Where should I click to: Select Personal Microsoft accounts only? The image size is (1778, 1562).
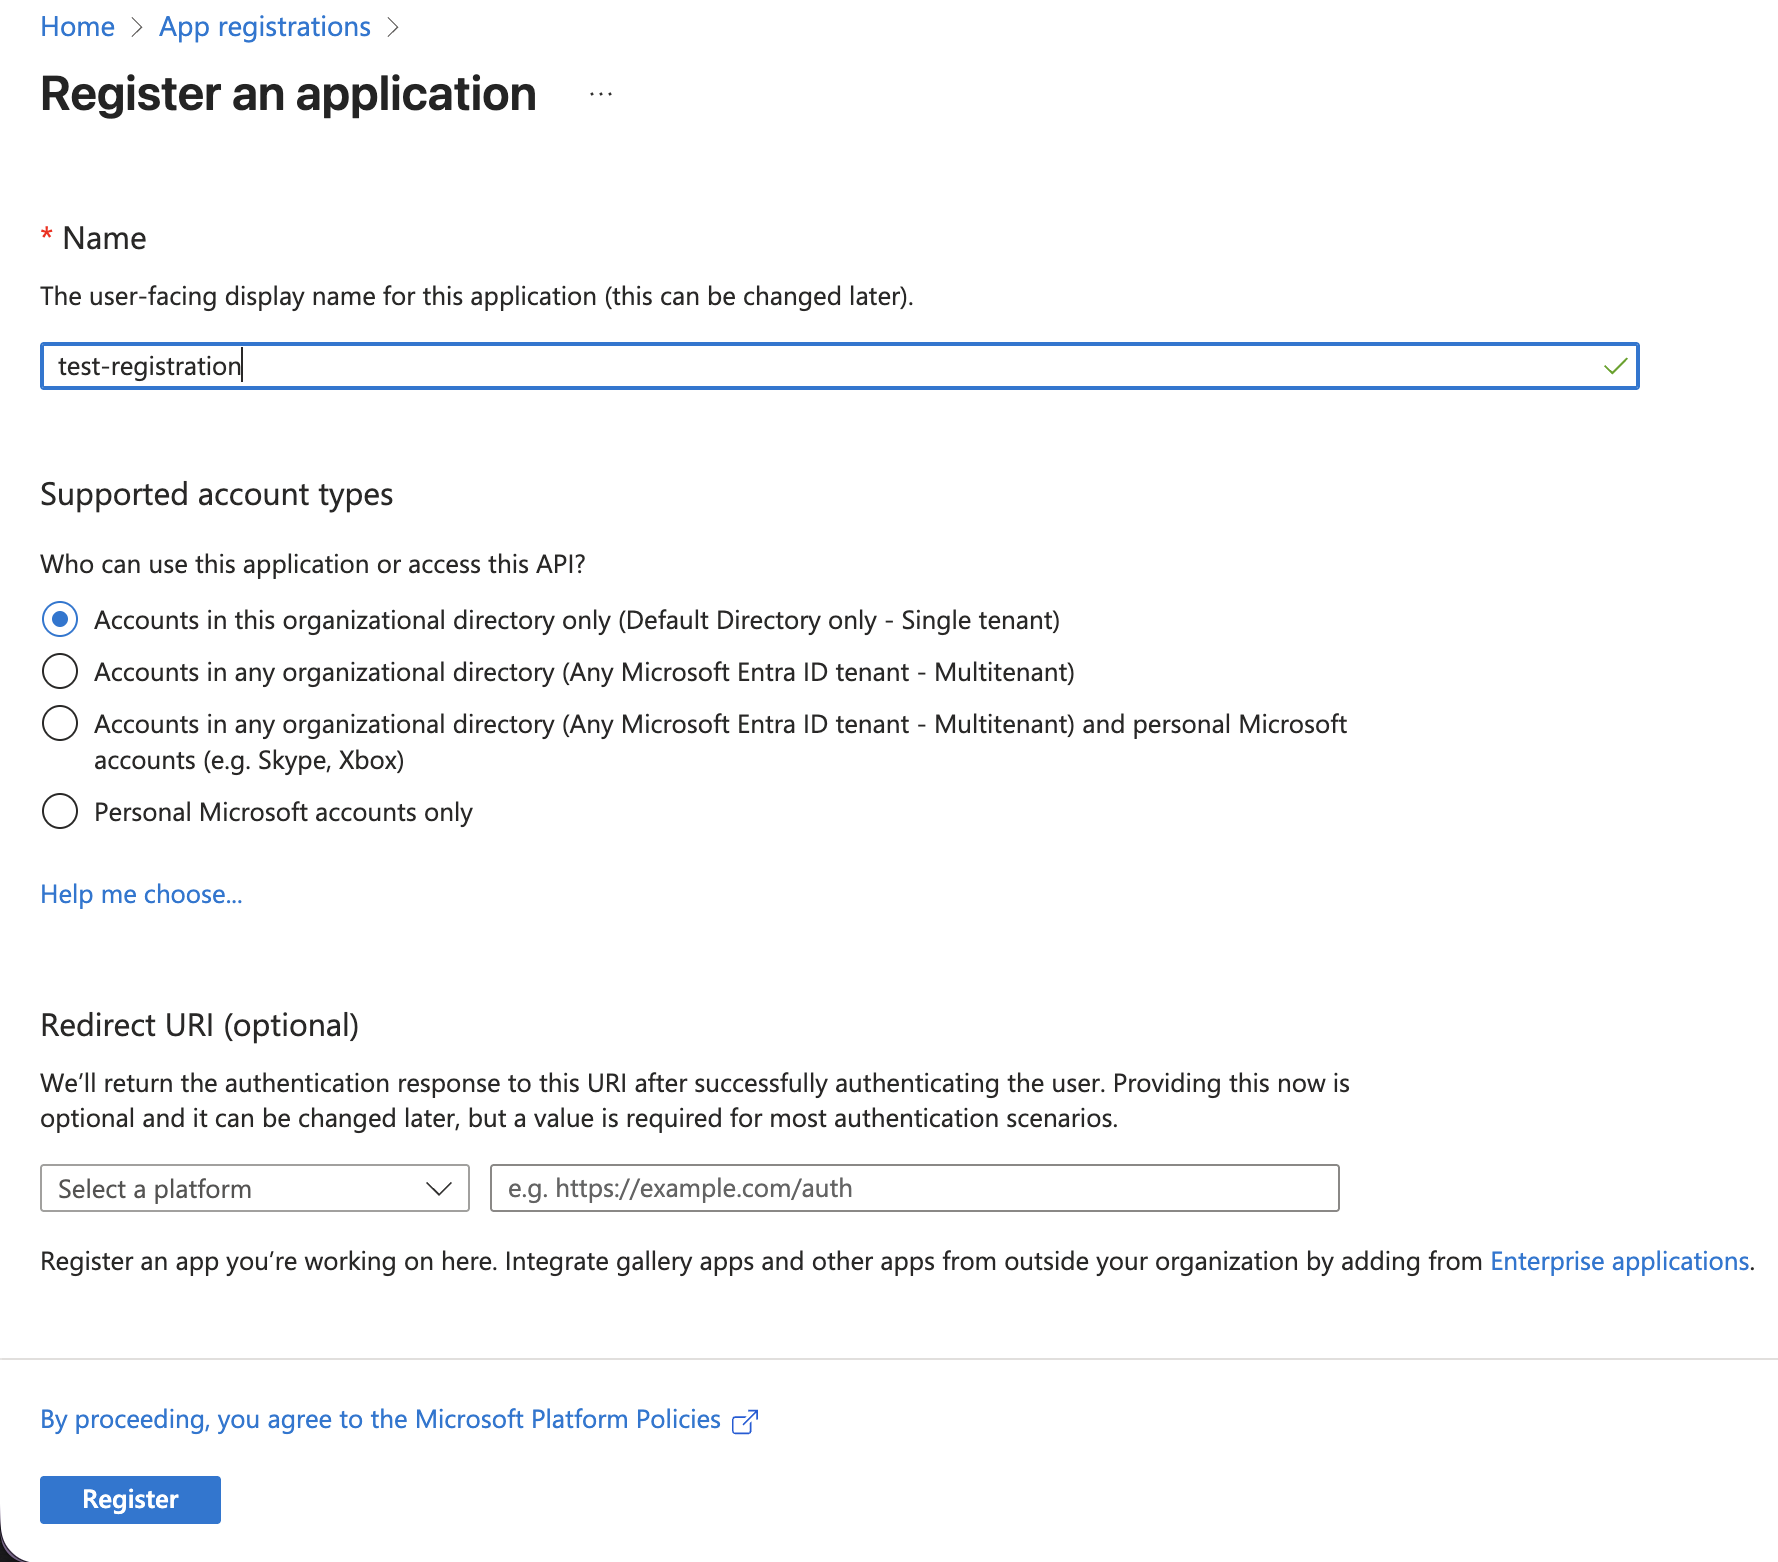(x=60, y=812)
